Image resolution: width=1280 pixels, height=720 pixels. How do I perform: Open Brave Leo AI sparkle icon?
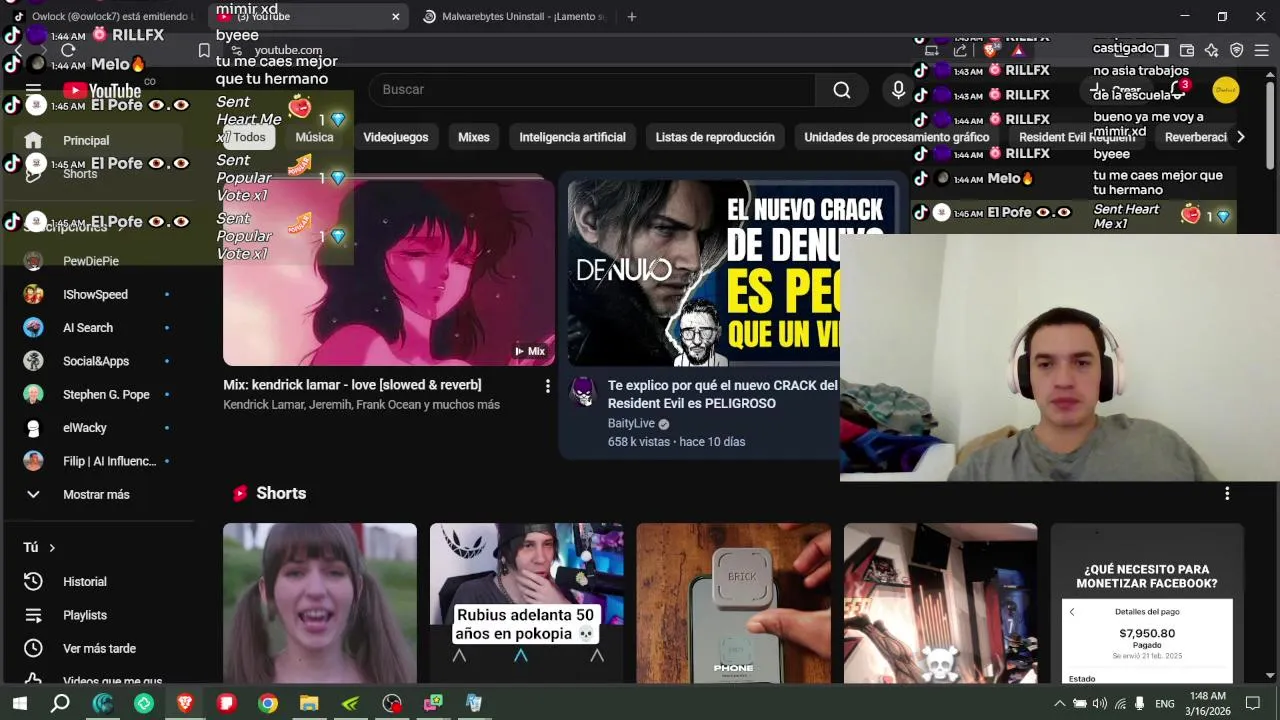pyautogui.click(x=1211, y=50)
